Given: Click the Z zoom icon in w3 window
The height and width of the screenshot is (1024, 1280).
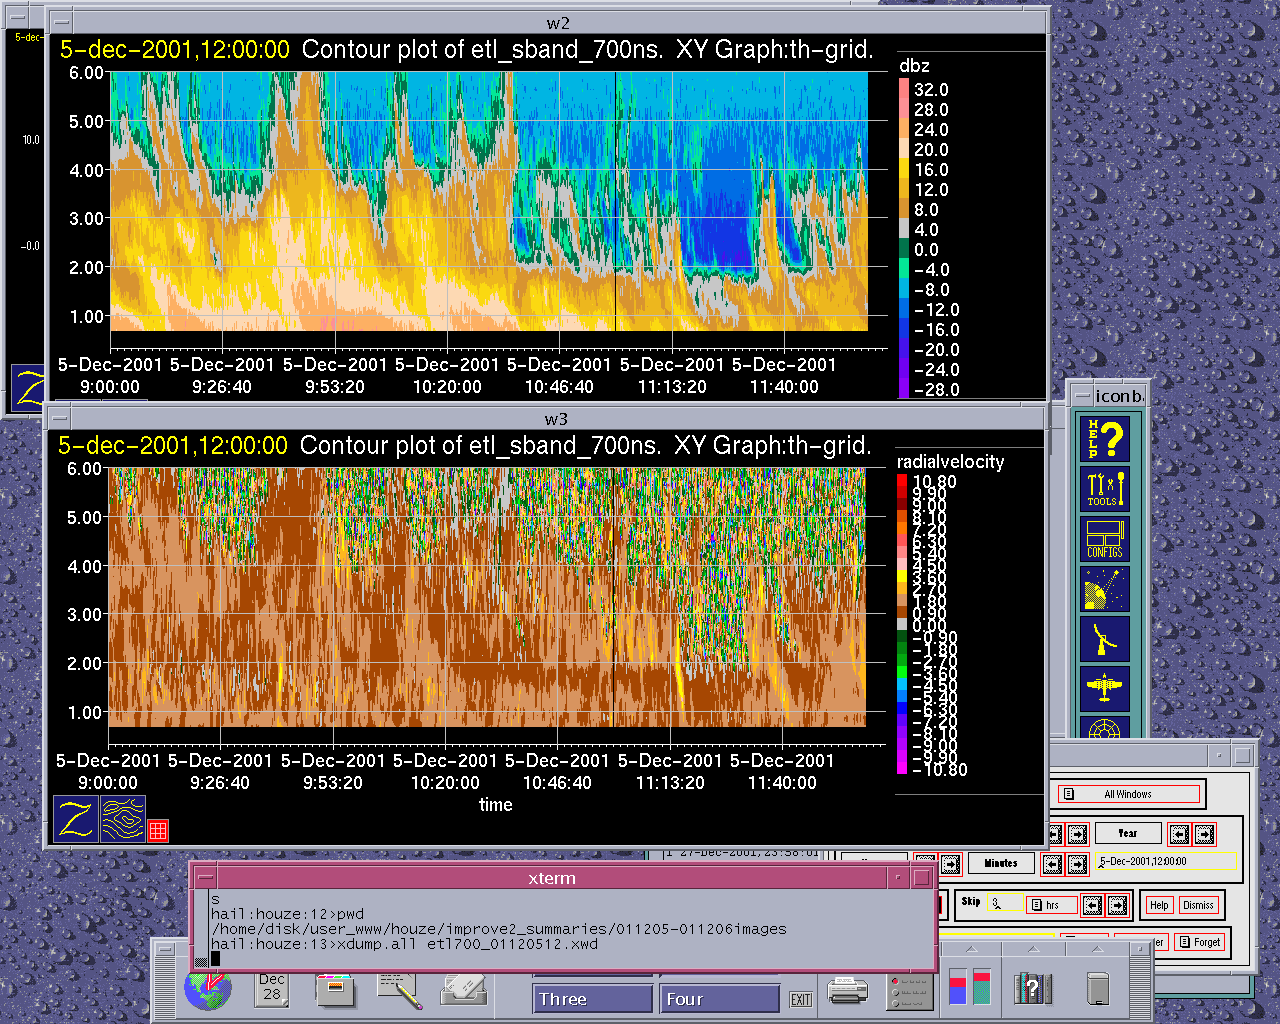Looking at the screenshot, I should point(76,819).
